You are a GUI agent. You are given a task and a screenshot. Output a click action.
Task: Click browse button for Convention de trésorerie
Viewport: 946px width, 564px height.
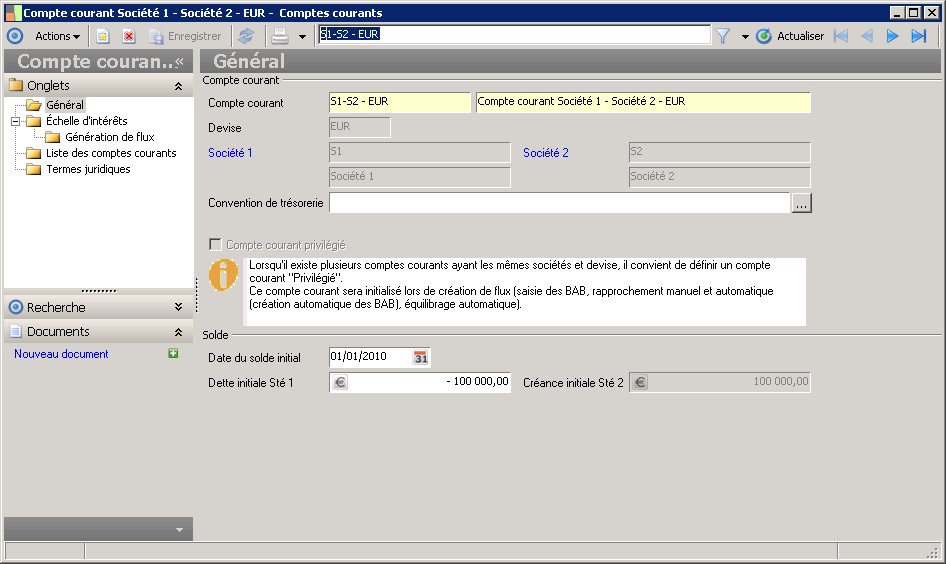pyautogui.click(x=801, y=203)
